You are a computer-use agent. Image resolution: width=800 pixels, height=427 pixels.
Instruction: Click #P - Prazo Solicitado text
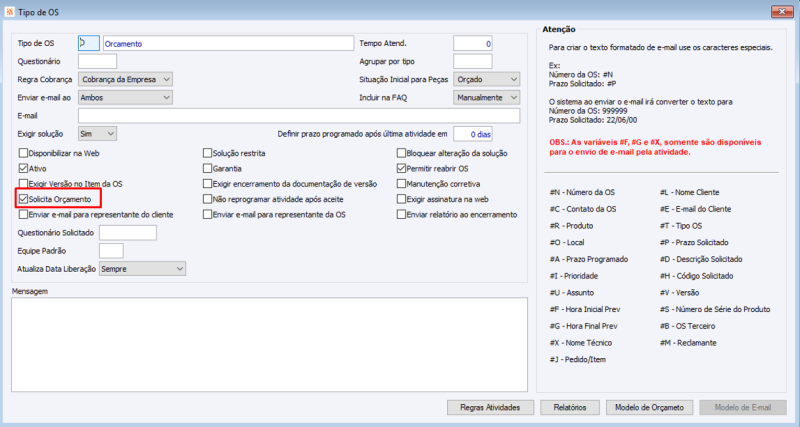pyautogui.click(x=694, y=243)
